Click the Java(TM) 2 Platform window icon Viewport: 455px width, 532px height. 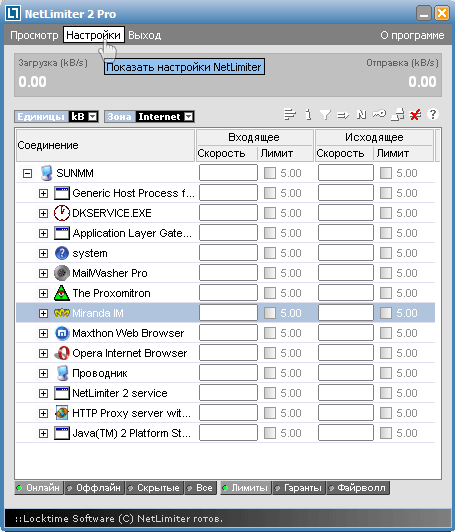click(x=62, y=433)
